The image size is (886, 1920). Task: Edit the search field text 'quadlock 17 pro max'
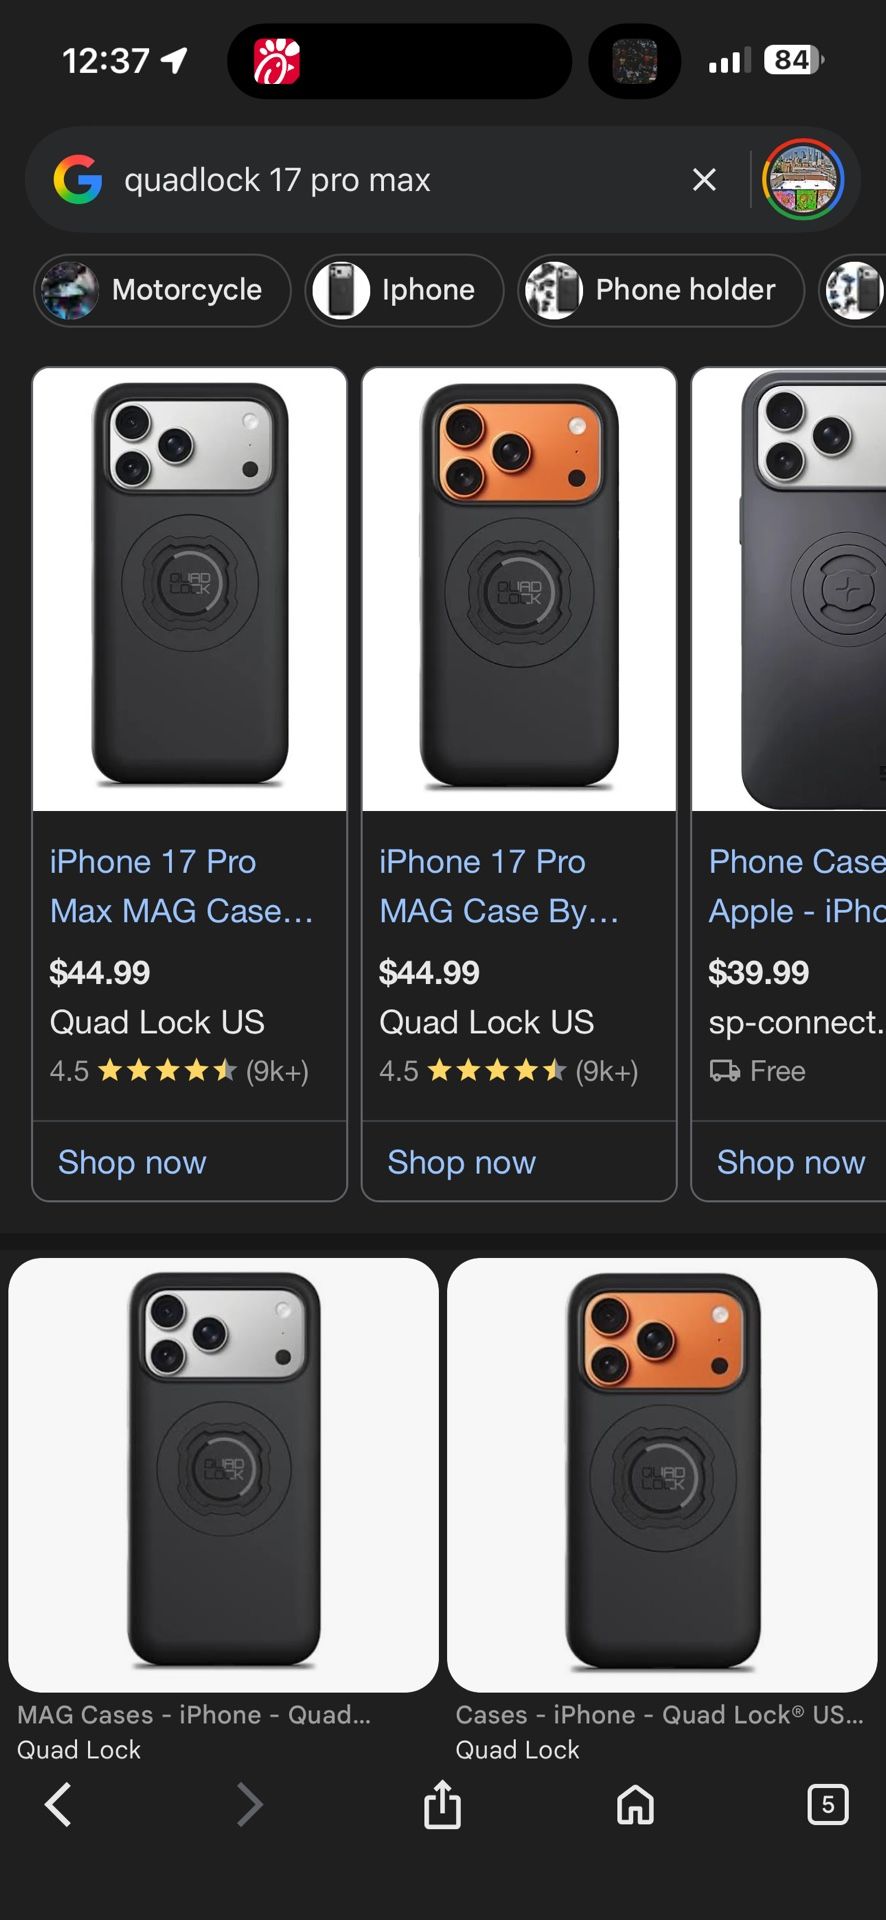point(380,180)
